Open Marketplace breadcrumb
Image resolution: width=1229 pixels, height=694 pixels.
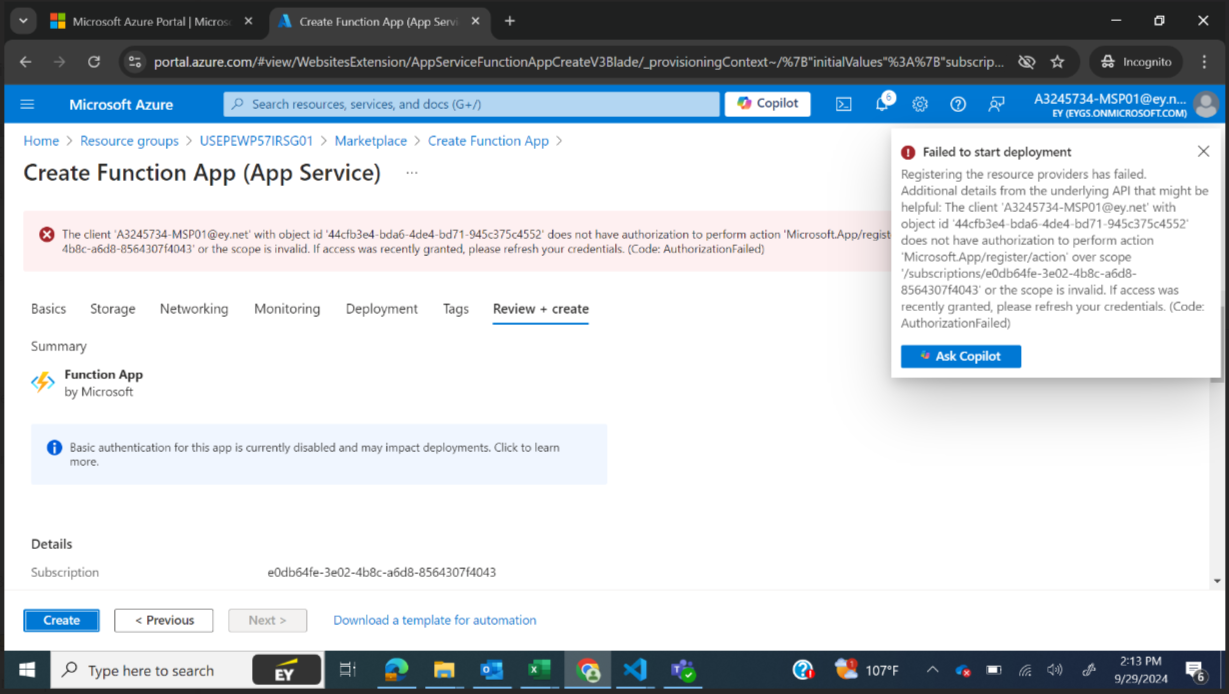tap(370, 141)
